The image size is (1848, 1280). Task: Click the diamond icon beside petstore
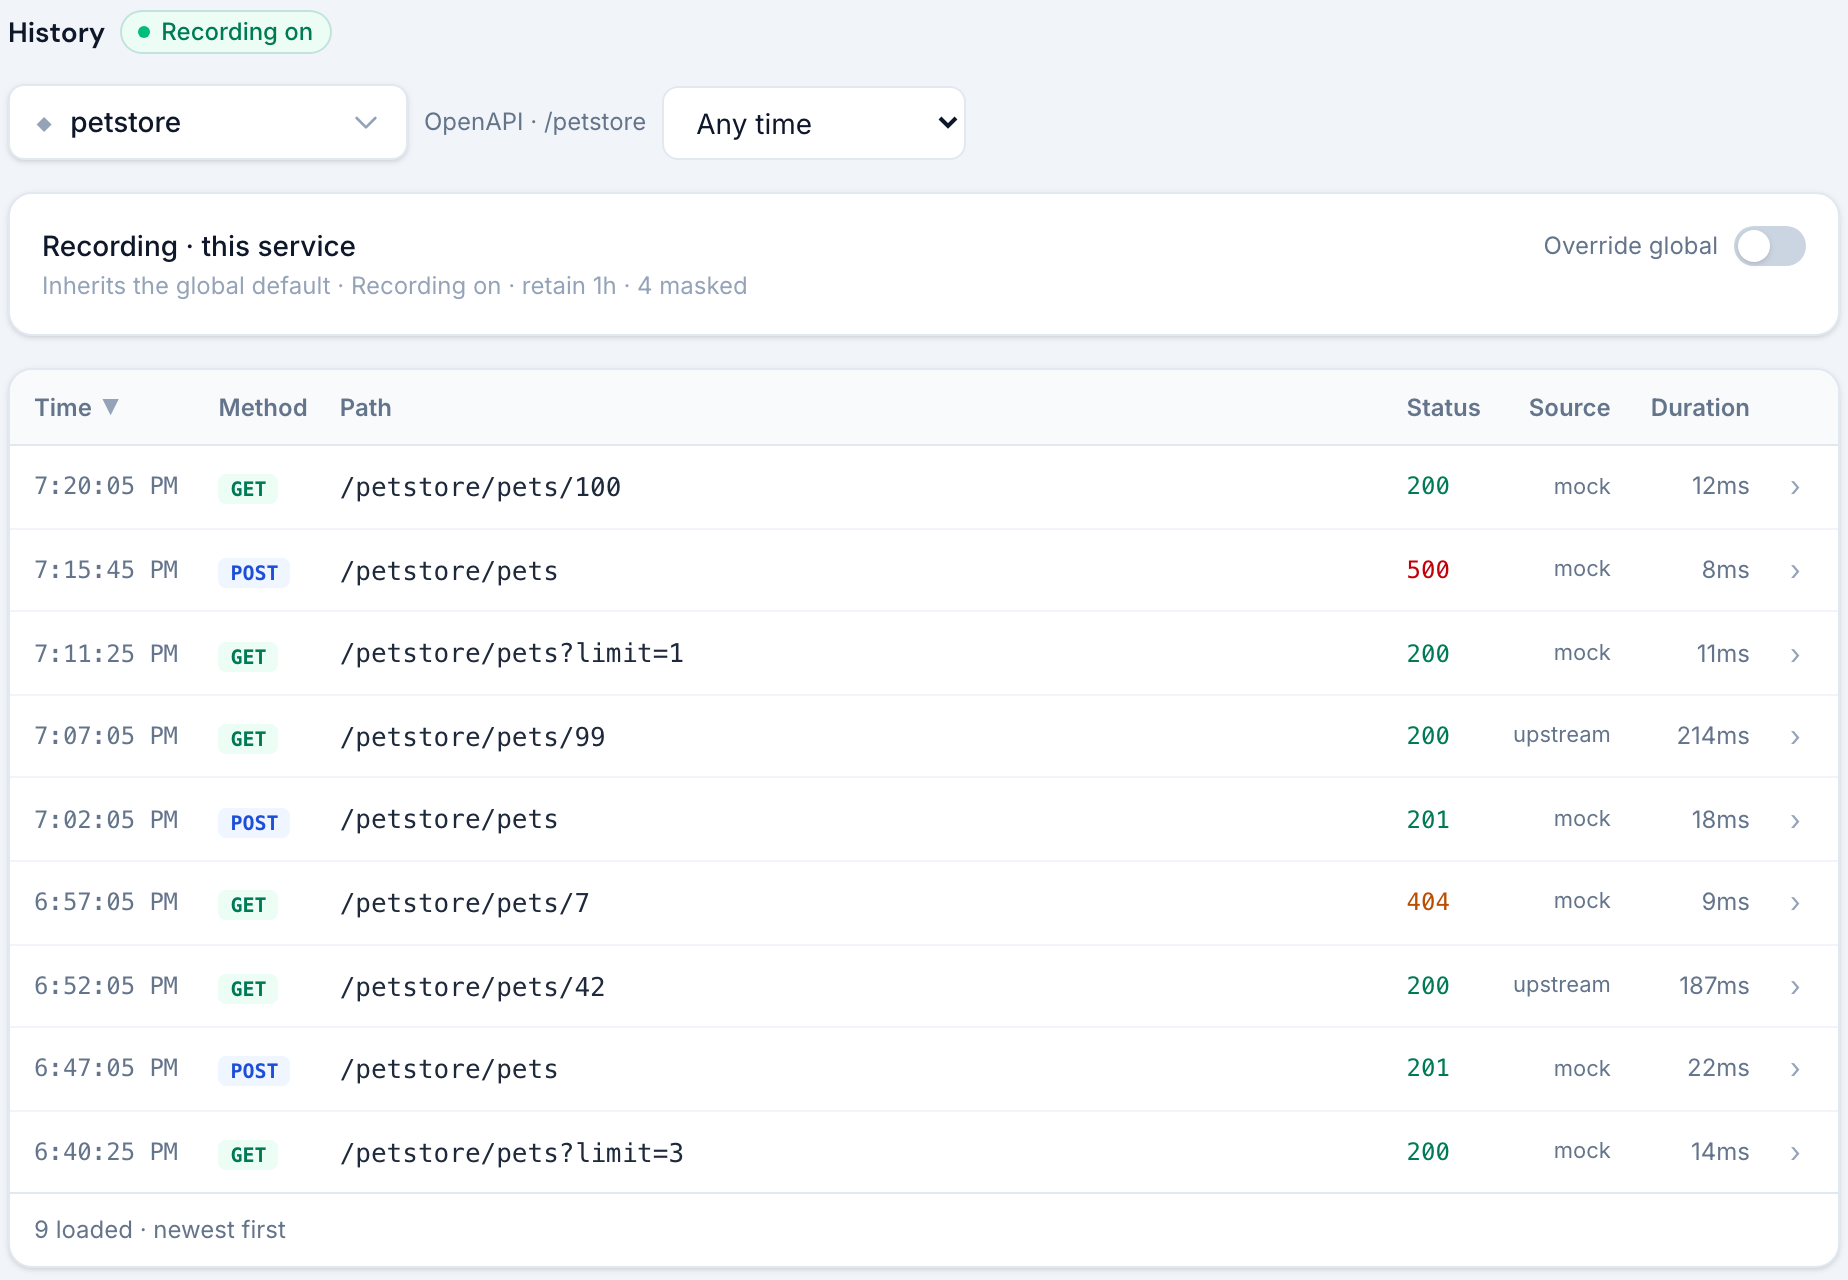44,124
